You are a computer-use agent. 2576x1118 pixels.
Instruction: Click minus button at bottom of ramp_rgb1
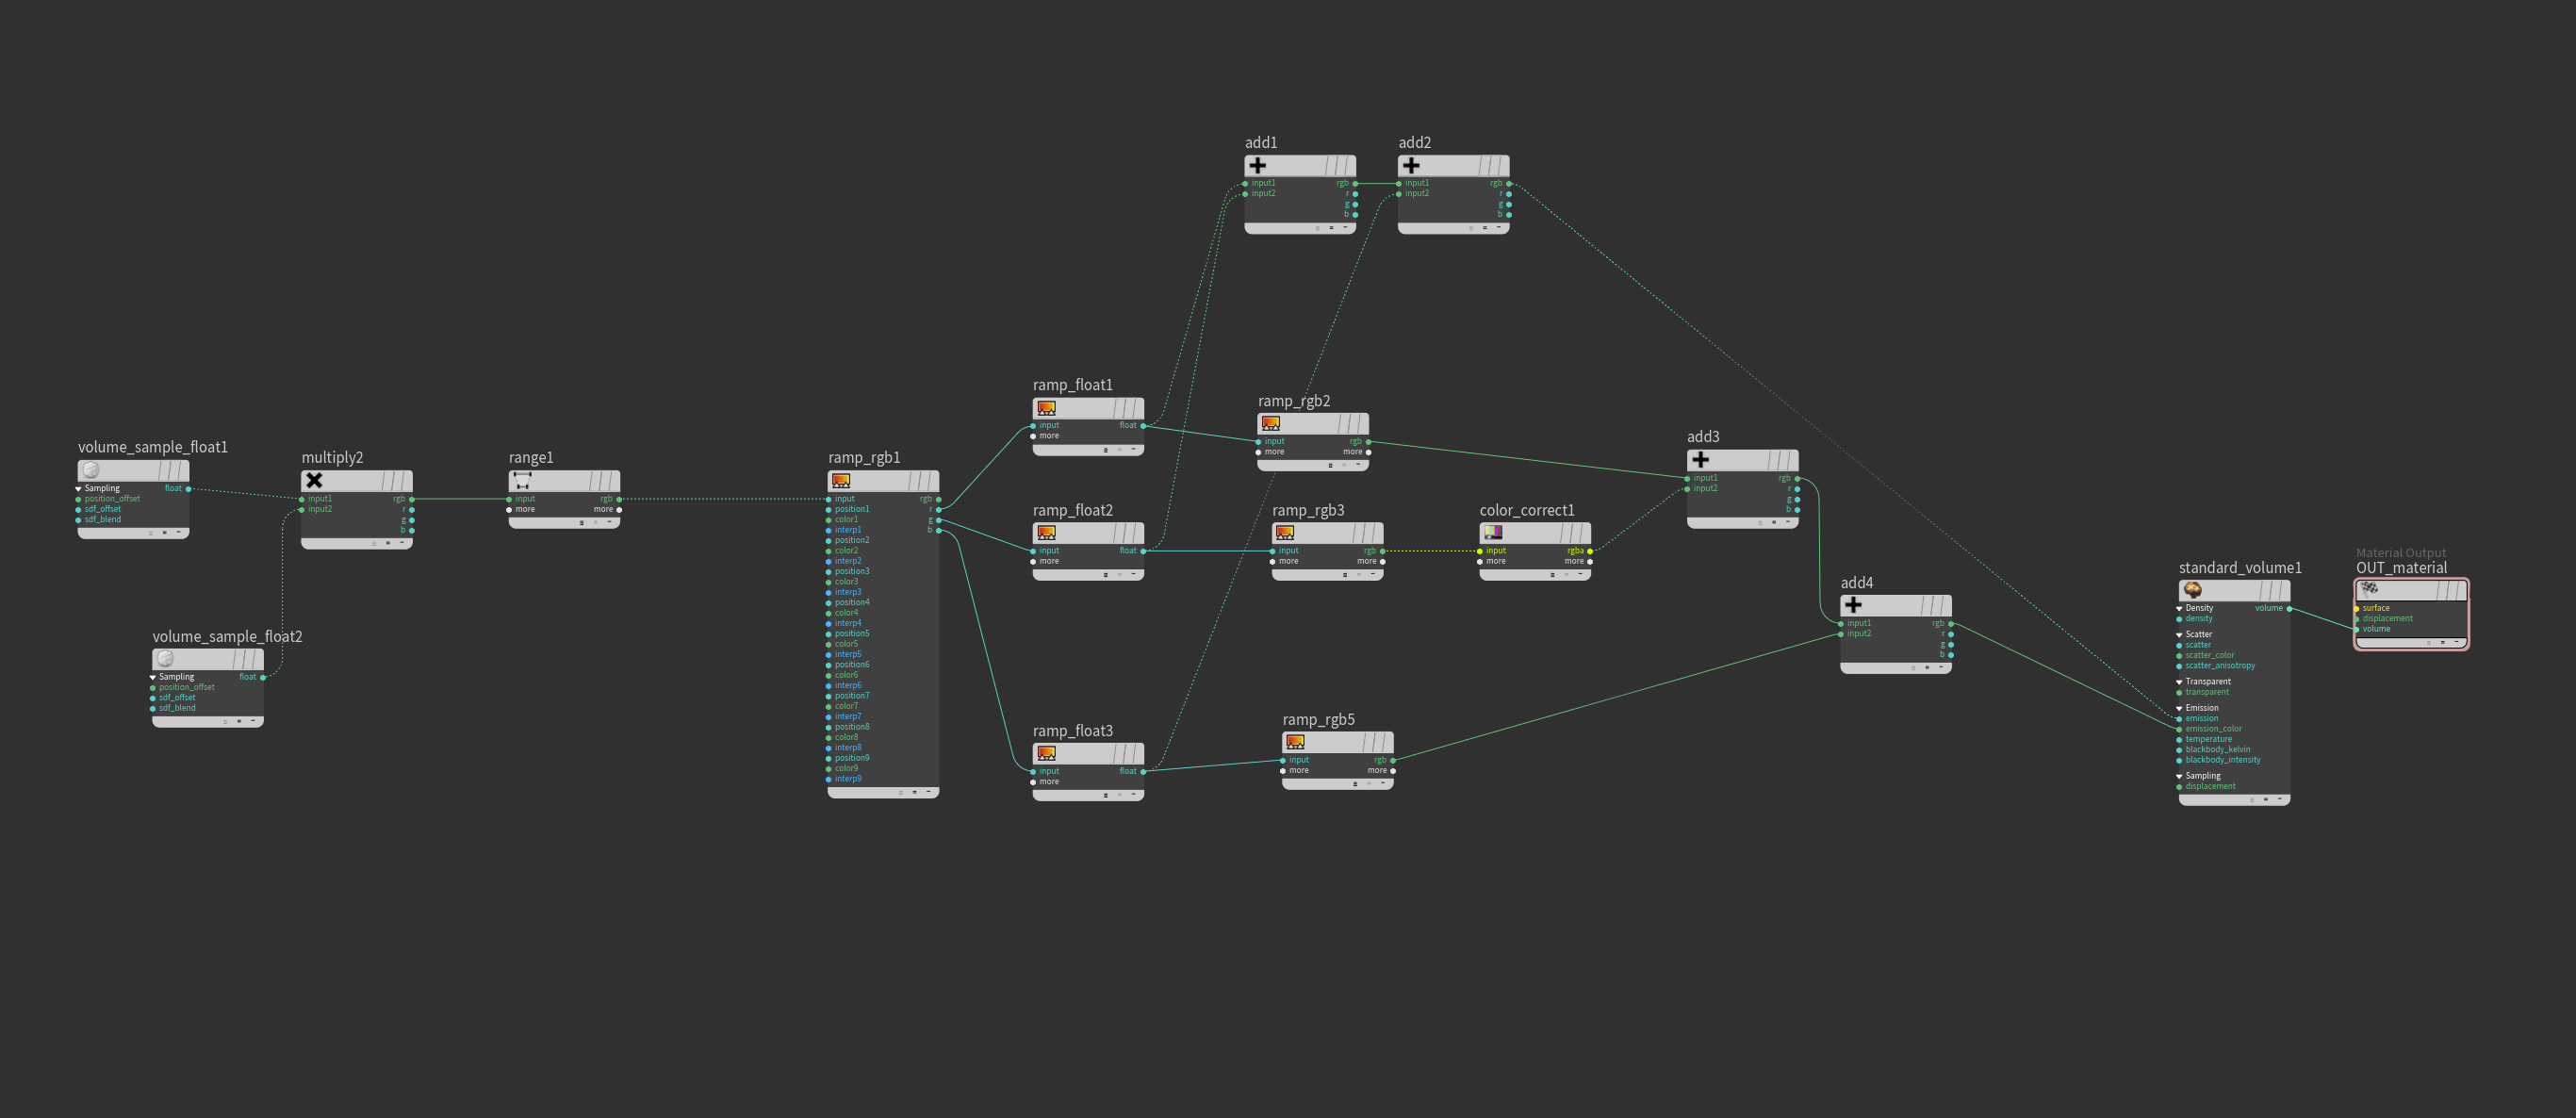point(928,792)
